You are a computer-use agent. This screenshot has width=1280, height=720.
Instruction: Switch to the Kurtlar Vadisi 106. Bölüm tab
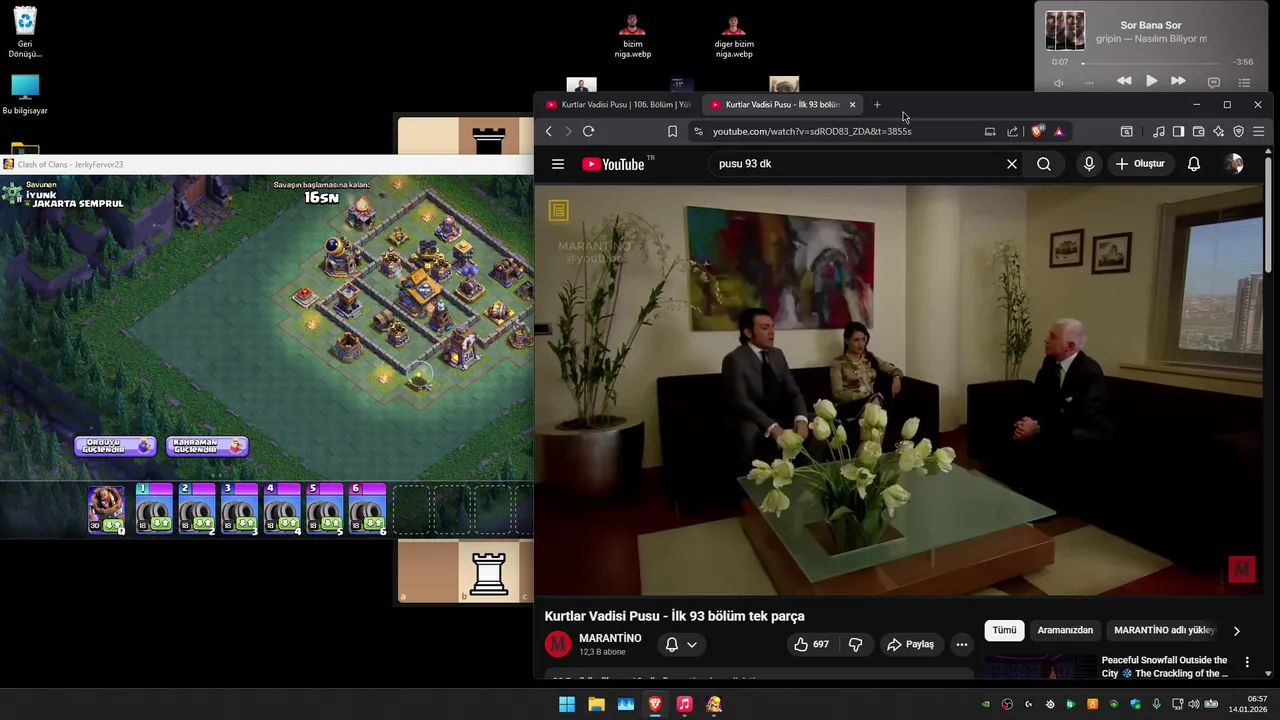coord(617,104)
